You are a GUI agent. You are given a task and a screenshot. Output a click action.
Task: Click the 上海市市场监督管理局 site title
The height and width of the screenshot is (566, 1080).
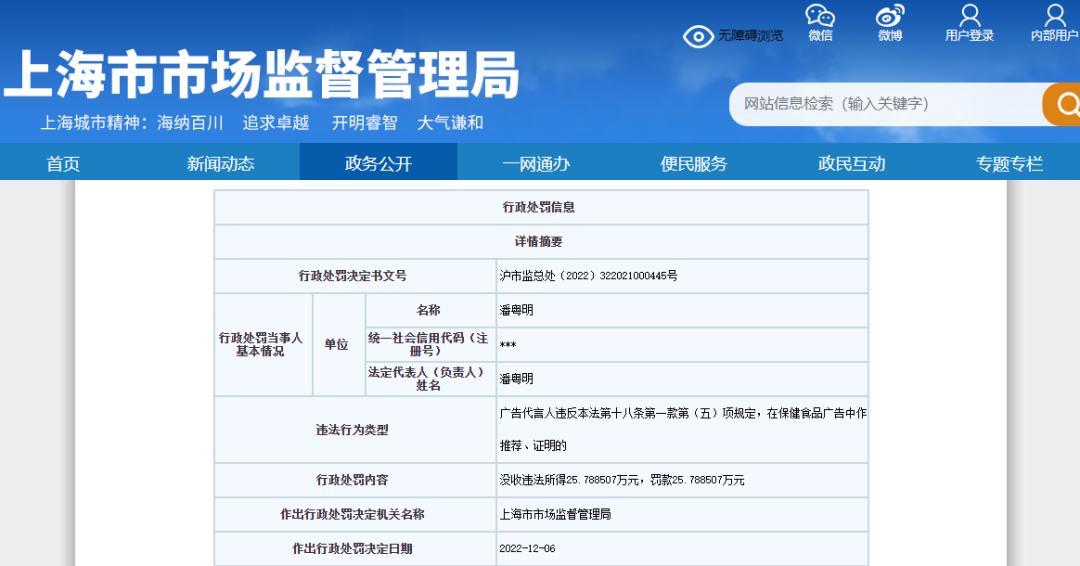coord(262,76)
